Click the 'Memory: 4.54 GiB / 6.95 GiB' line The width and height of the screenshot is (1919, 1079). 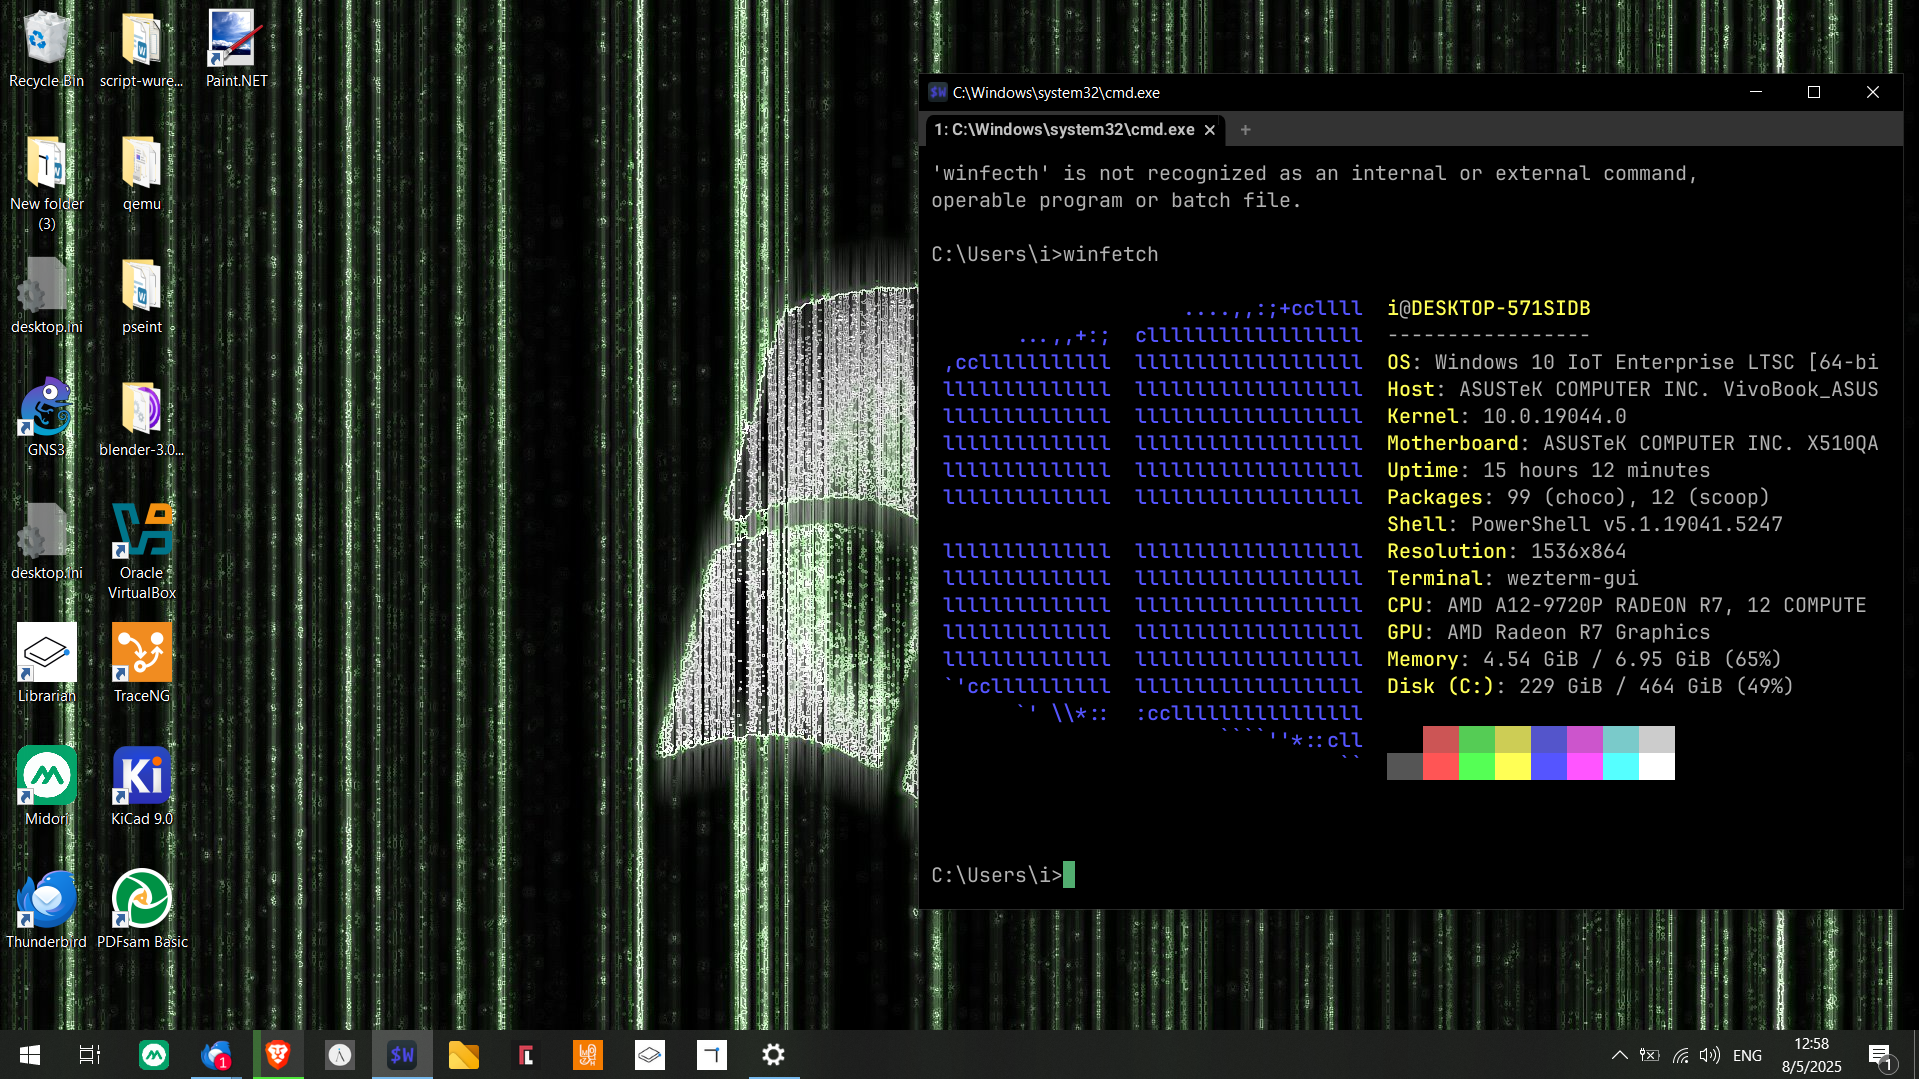point(1585,660)
